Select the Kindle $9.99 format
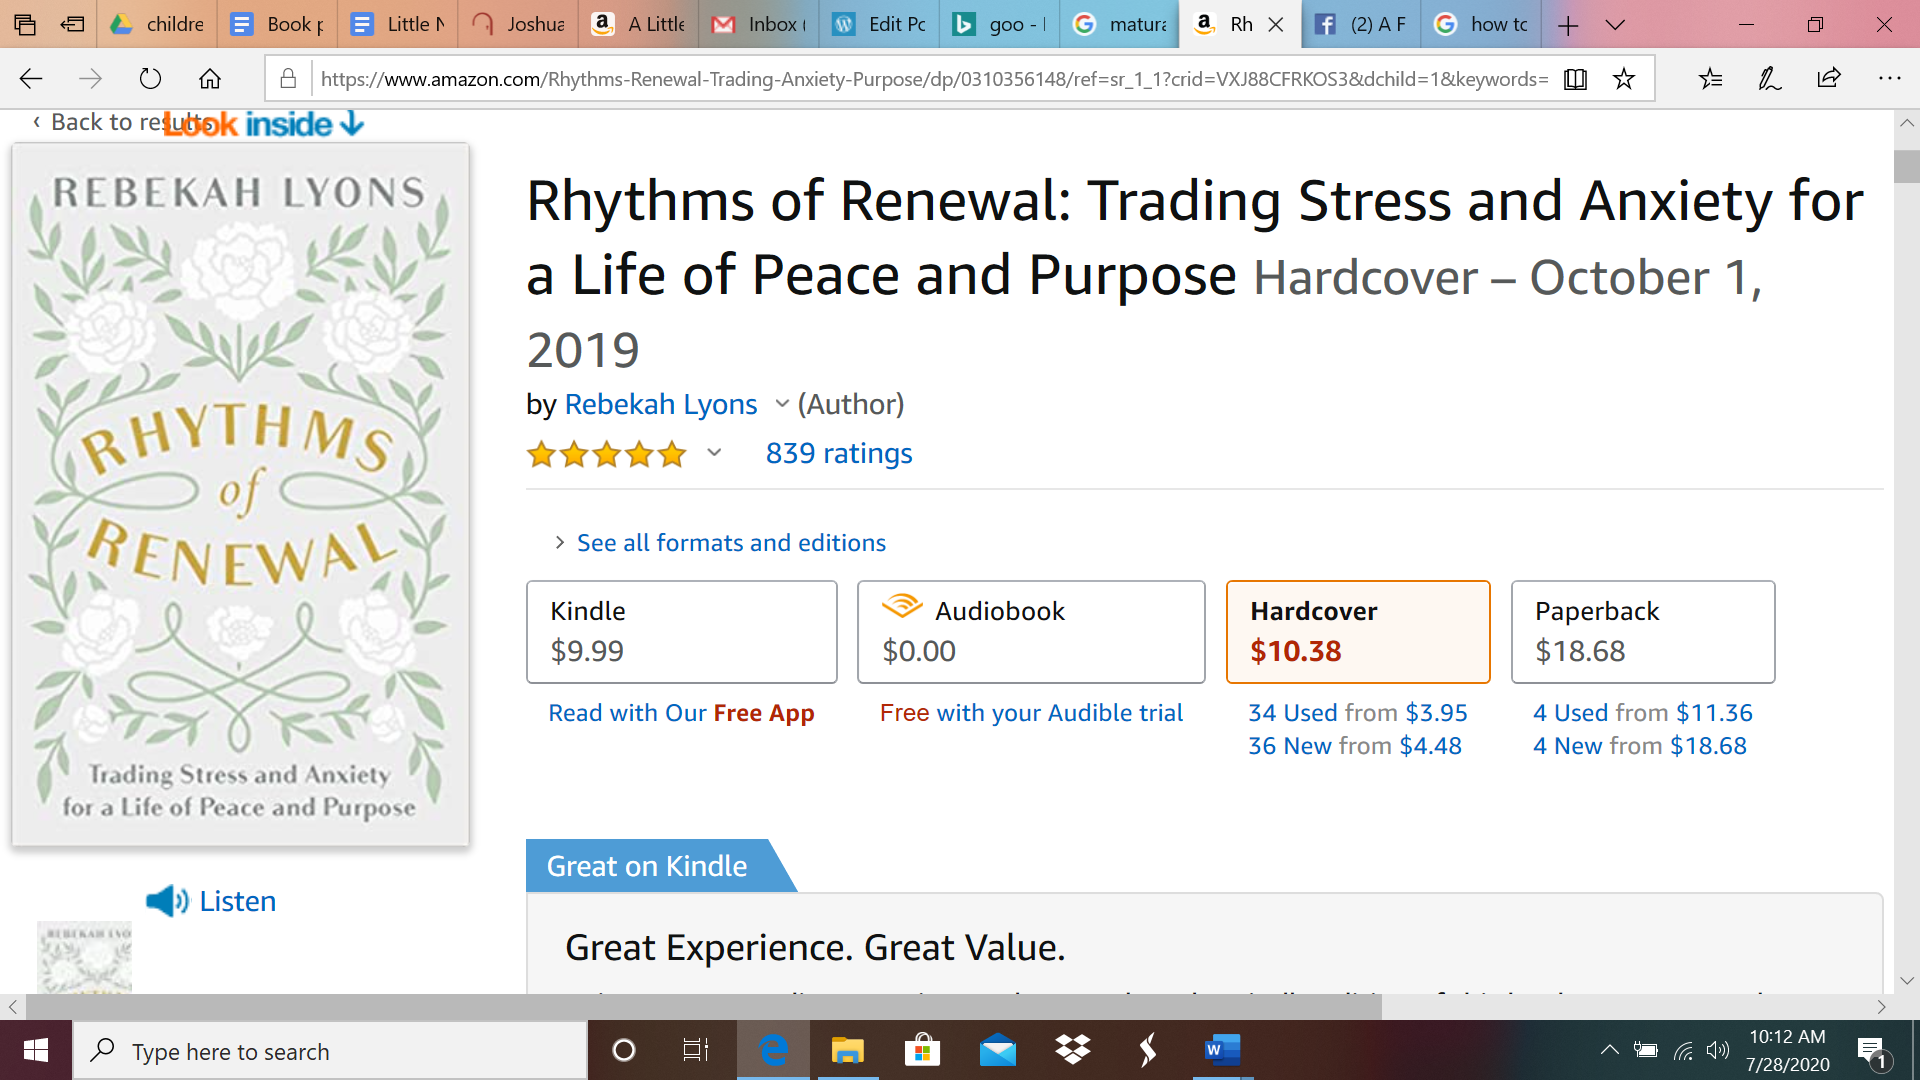 pos(681,632)
